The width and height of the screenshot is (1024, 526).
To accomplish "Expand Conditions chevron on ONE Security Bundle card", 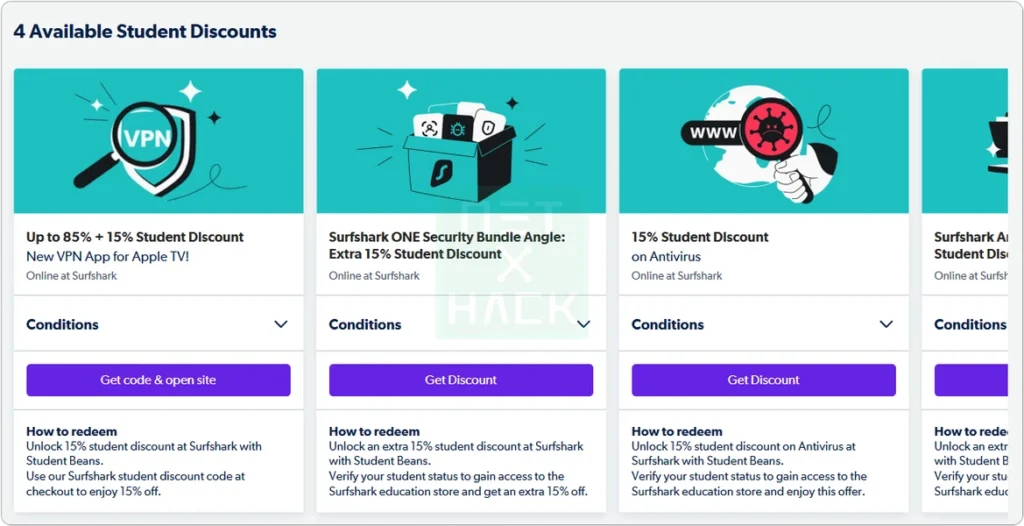I will point(584,324).
